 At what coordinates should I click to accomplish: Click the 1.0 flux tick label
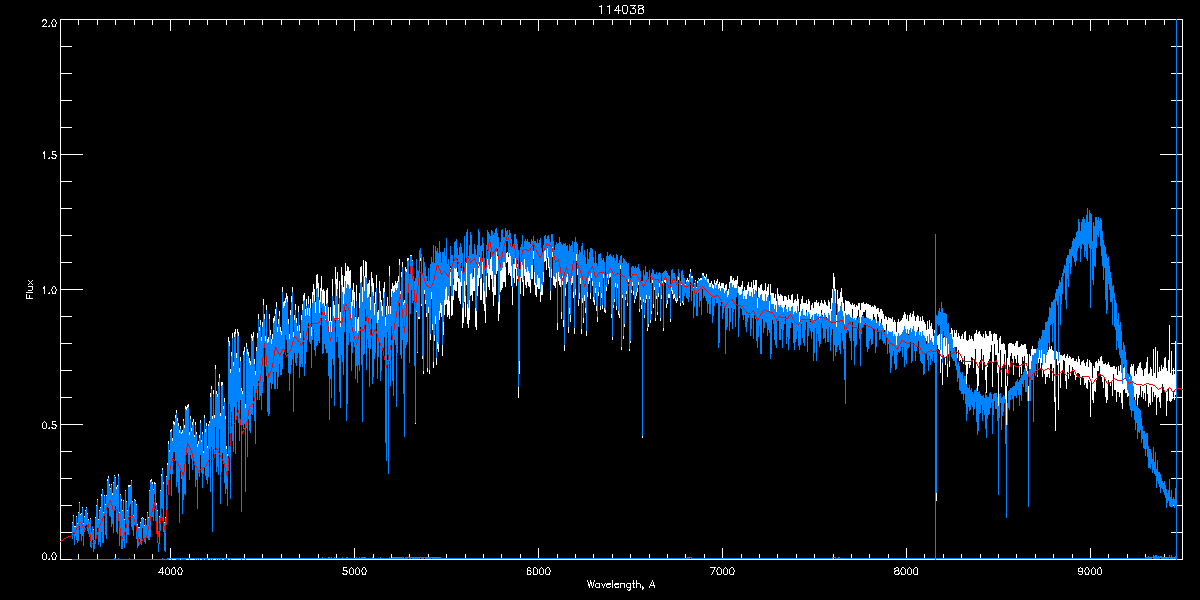point(47,290)
